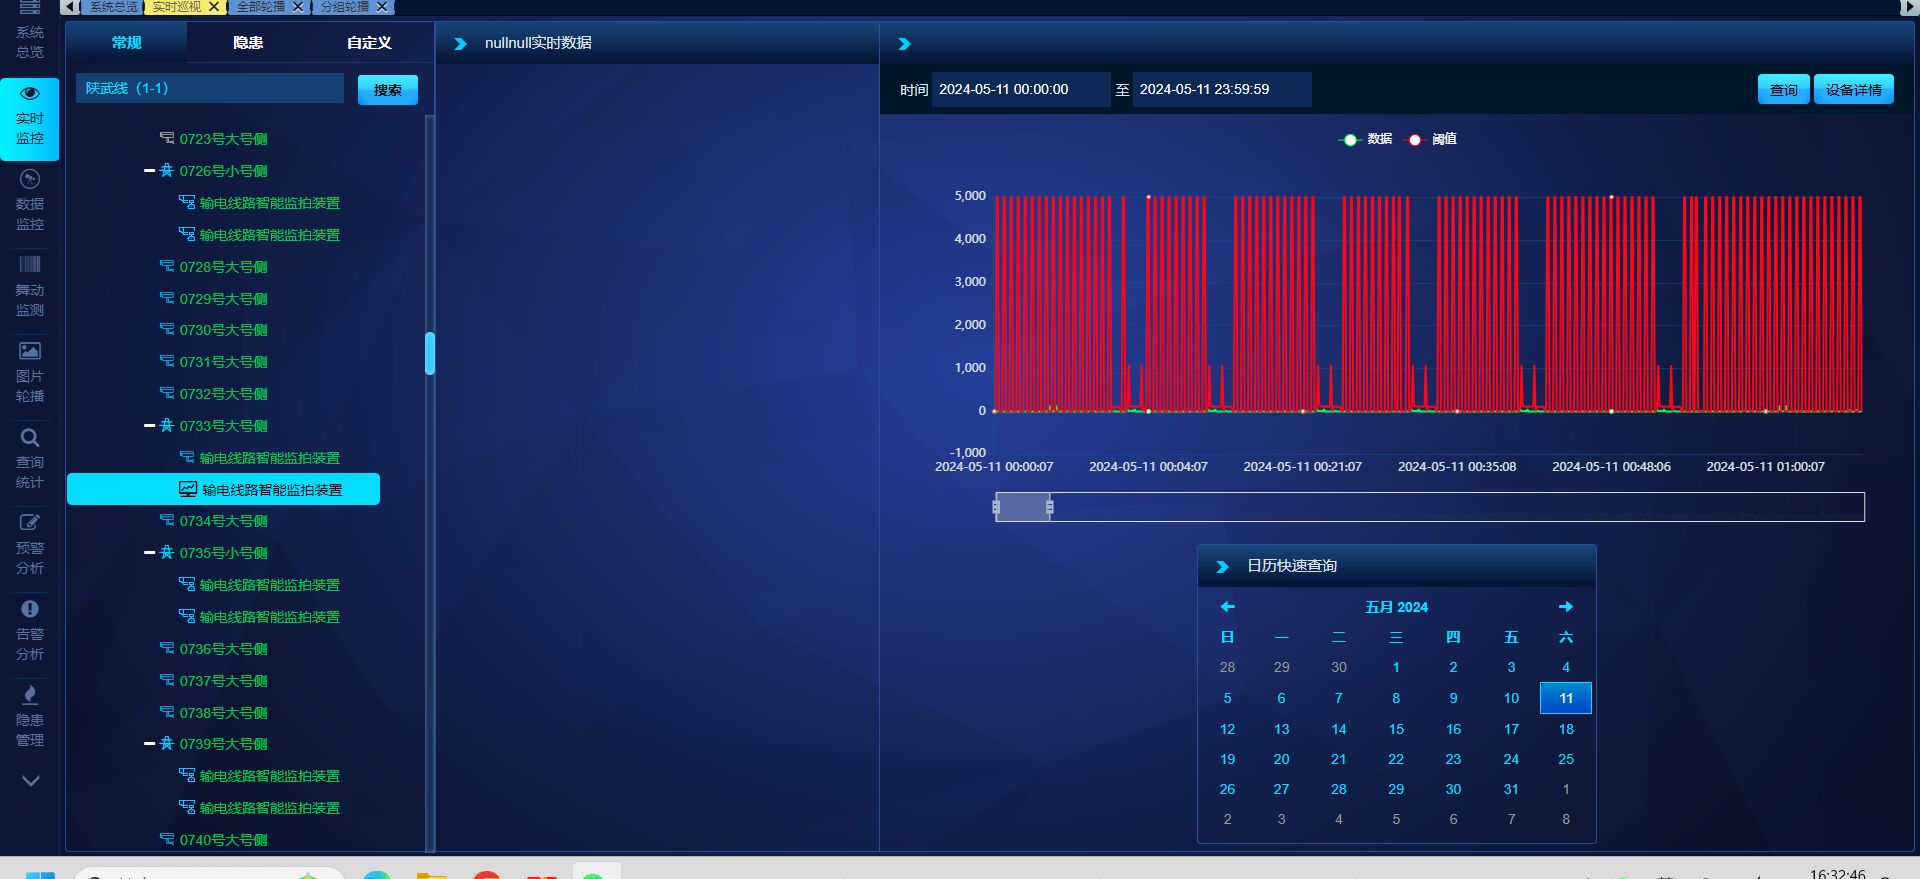1920x879 pixels.
Task: Click the end time field
Action: pos(1221,90)
